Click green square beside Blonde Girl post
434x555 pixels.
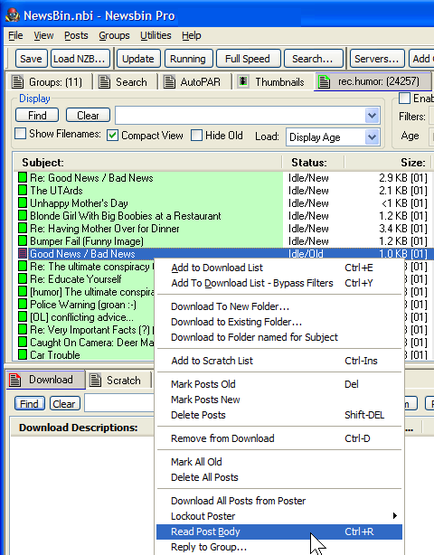[x=22, y=216]
